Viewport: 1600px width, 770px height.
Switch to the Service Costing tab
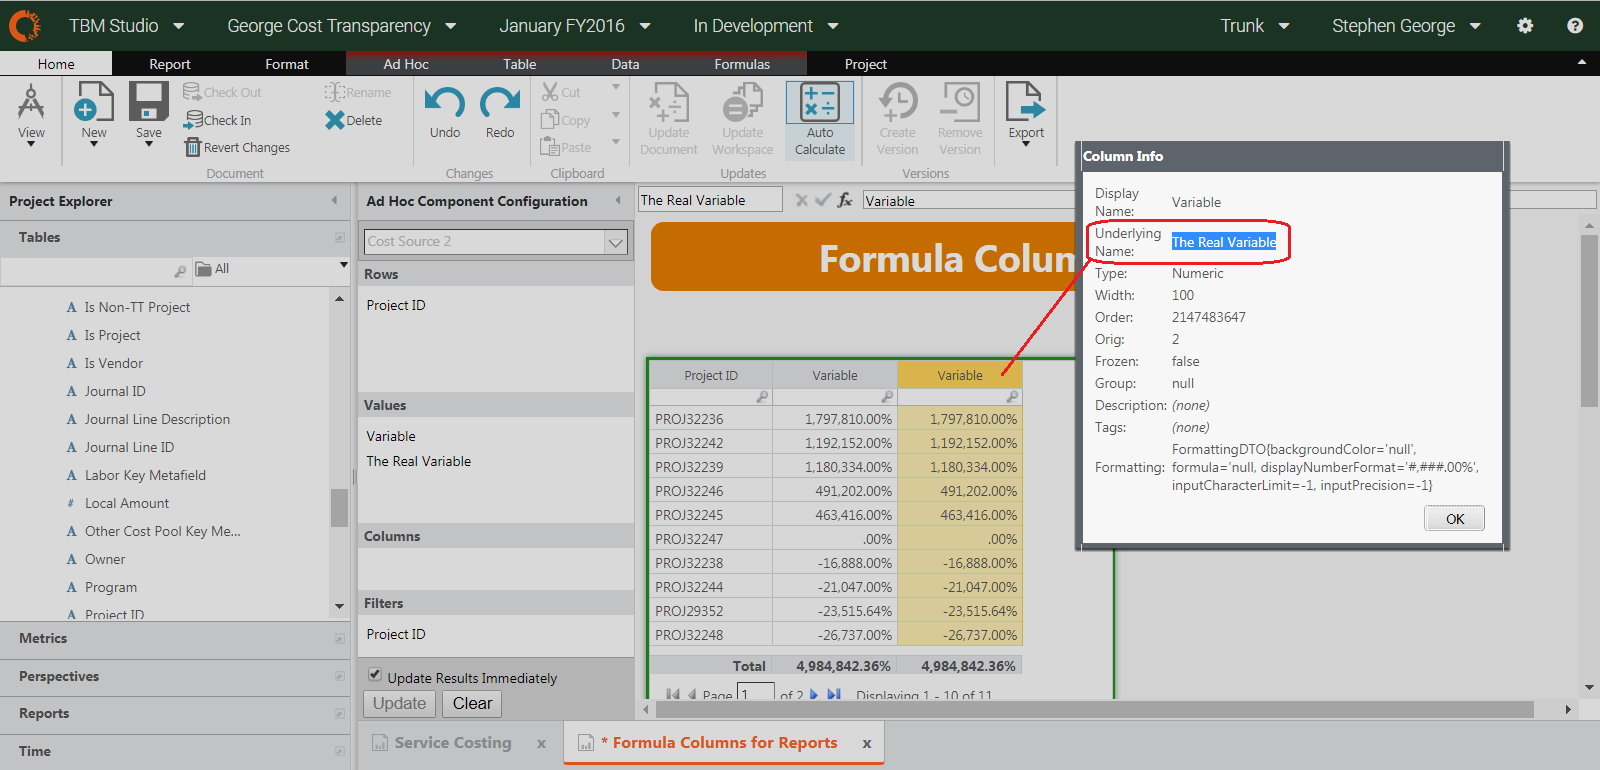pyautogui.click(x=452, y=743)
